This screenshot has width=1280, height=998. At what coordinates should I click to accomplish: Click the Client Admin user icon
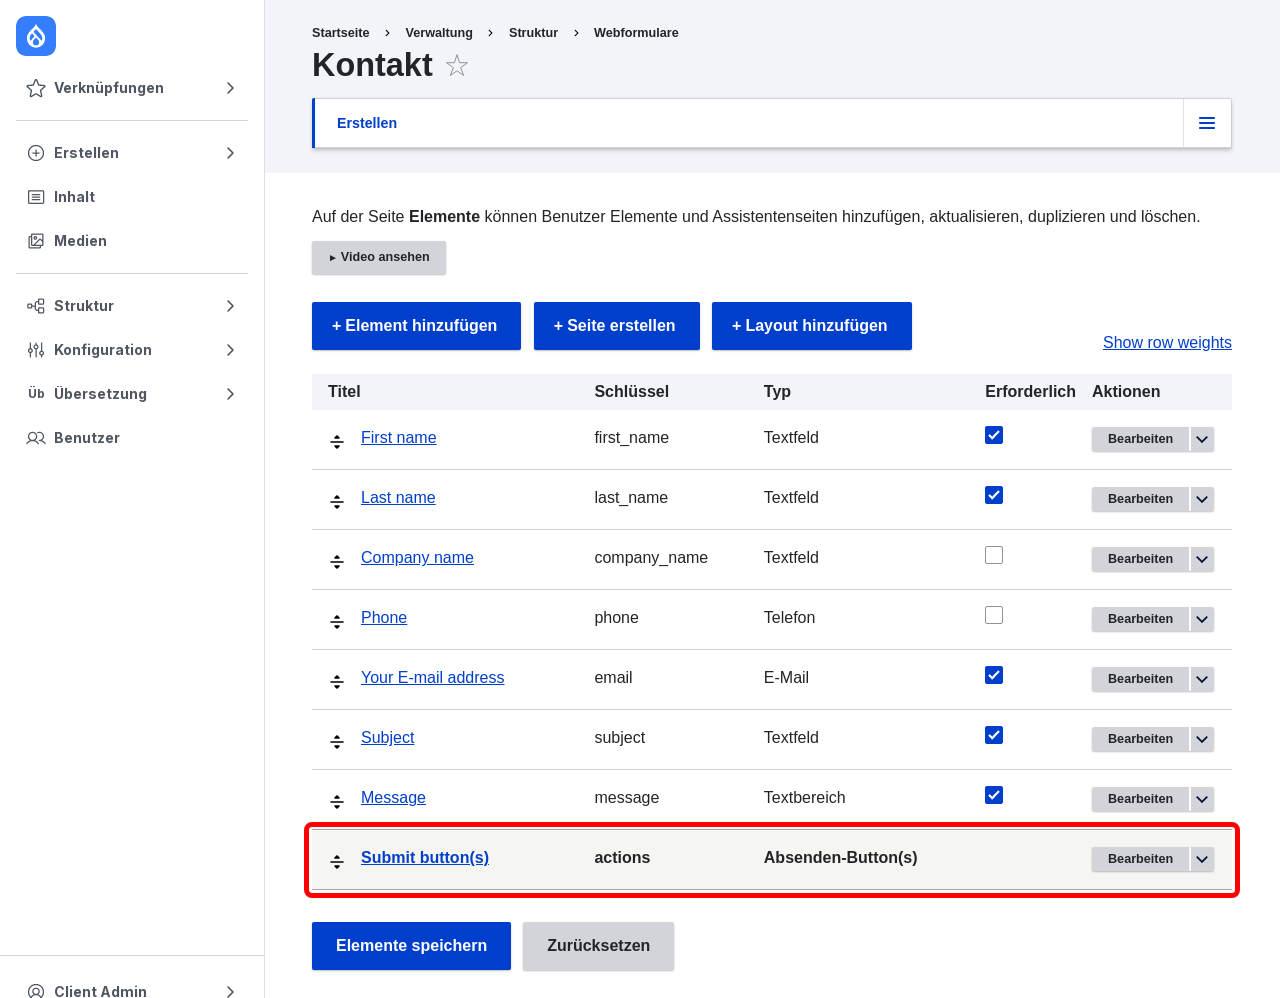coord(36,991)
